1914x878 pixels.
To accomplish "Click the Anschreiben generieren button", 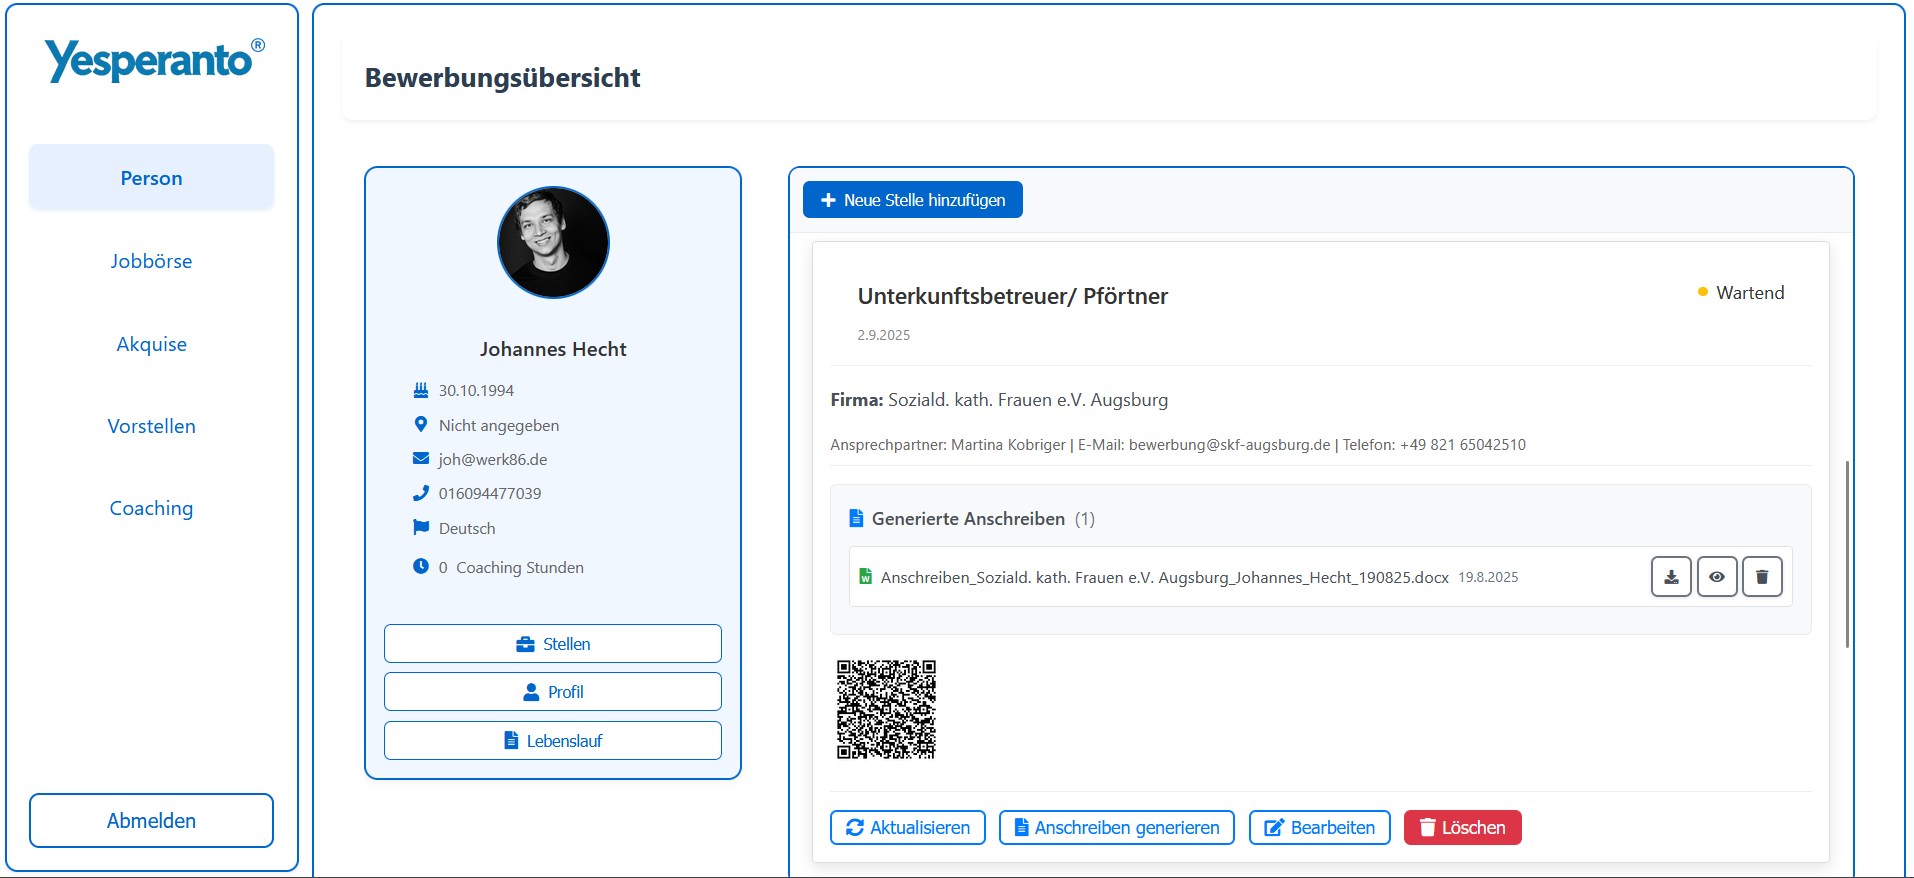I will coord(1116,827).
